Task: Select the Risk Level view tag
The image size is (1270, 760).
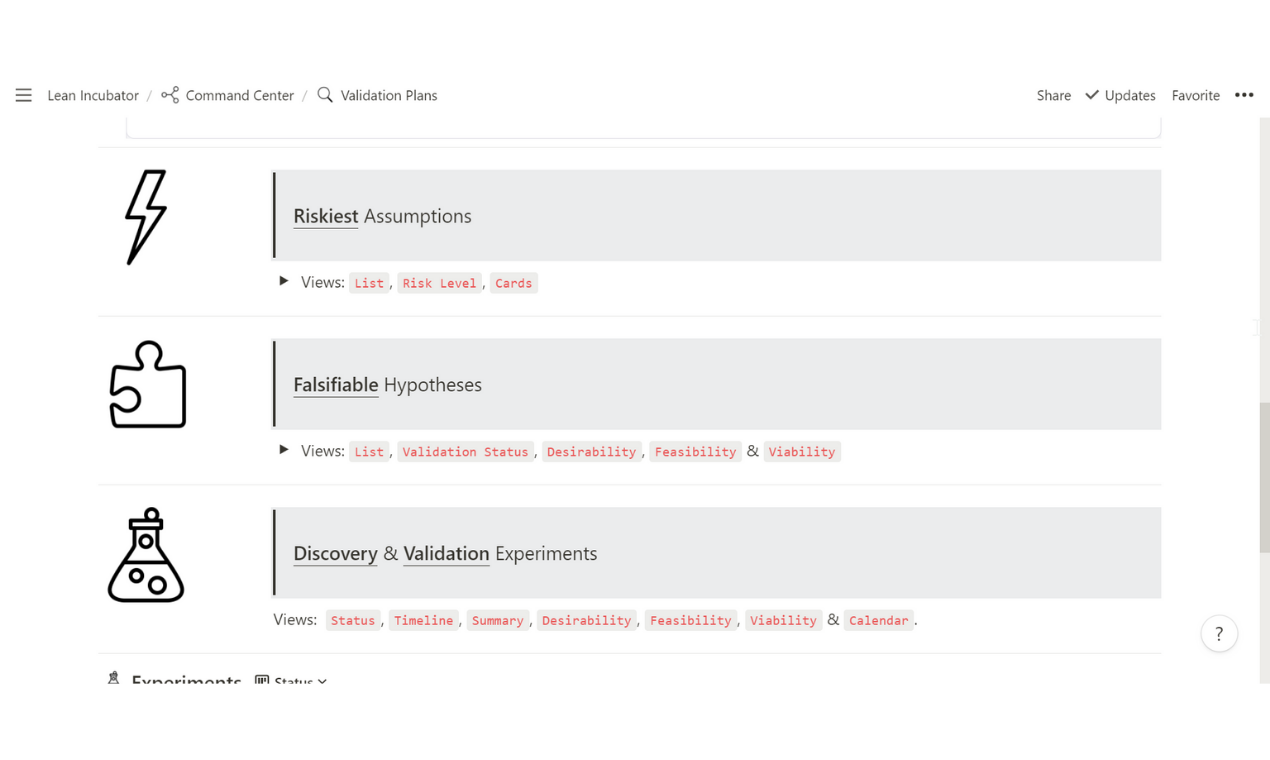Action: [x=439, y=283]
